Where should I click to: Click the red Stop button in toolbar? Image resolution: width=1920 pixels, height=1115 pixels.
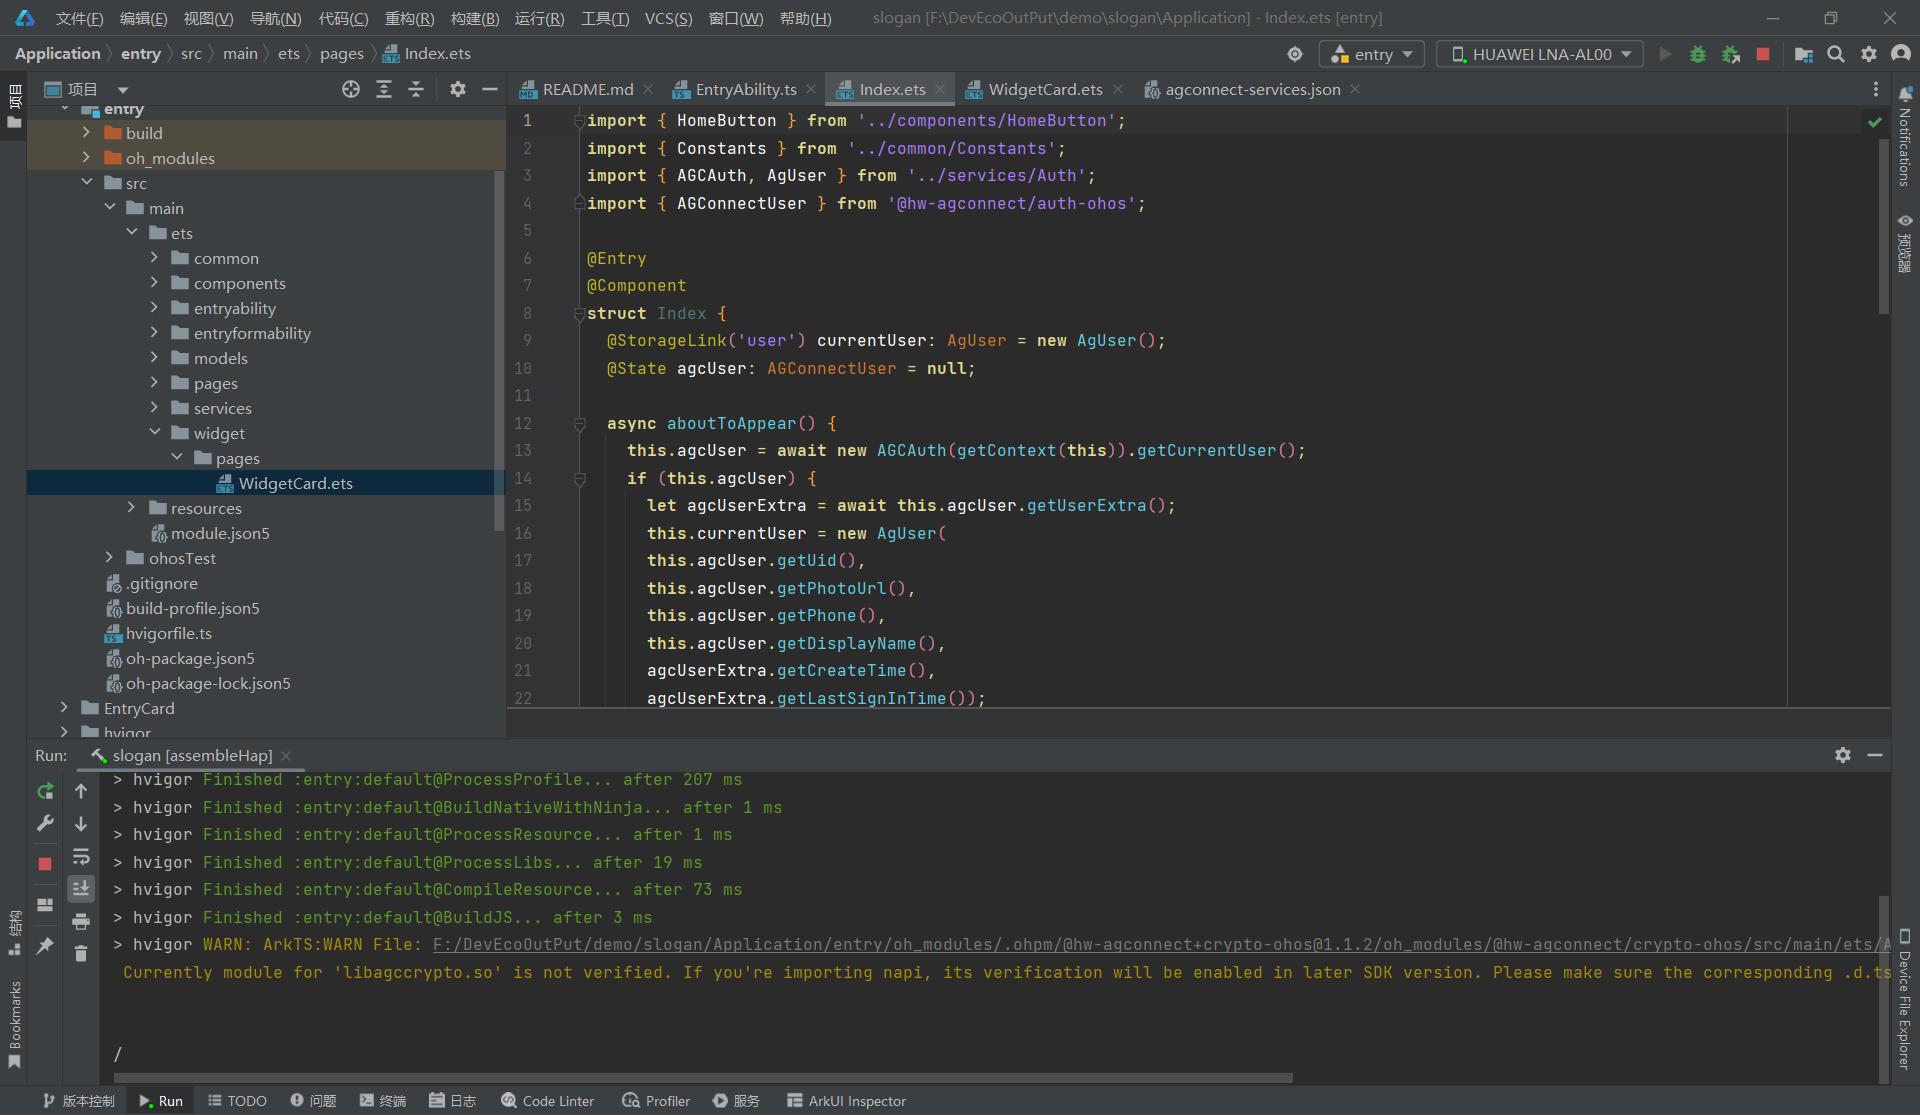click(1763, 54)
